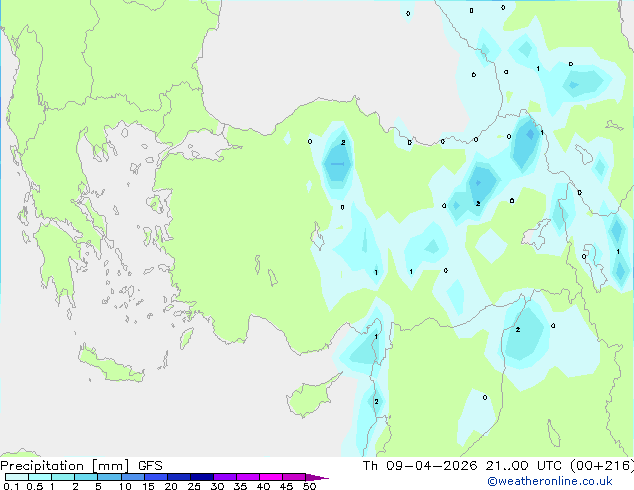
Task: Click the '20' legend scale label
Action: 171,486
